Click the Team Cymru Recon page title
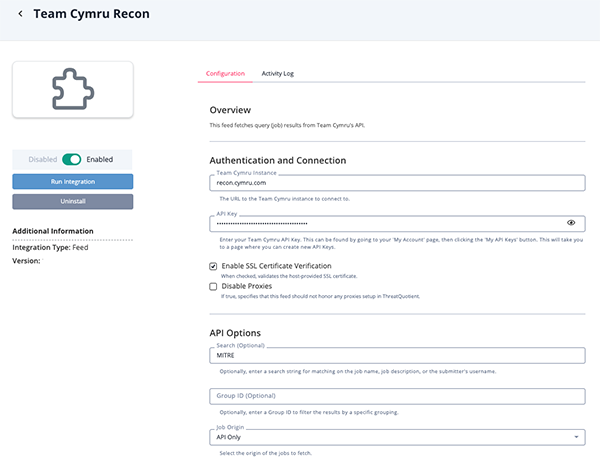Image resolution: width=600 pixels, height=460 pixels. coord(91,14)
